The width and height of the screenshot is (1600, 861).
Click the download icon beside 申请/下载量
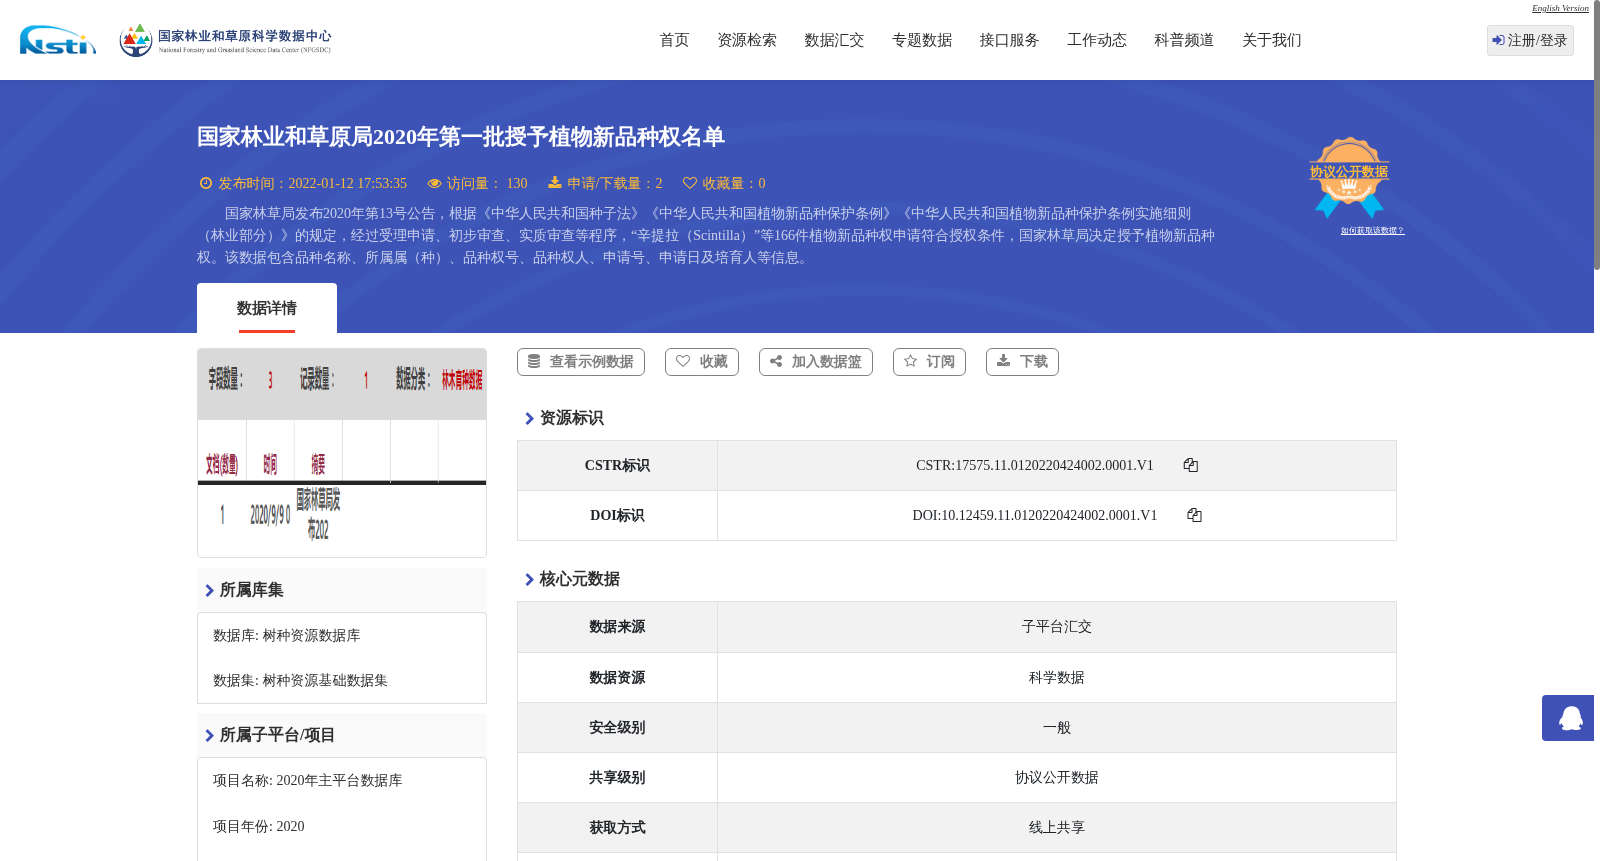coord(554,183)
